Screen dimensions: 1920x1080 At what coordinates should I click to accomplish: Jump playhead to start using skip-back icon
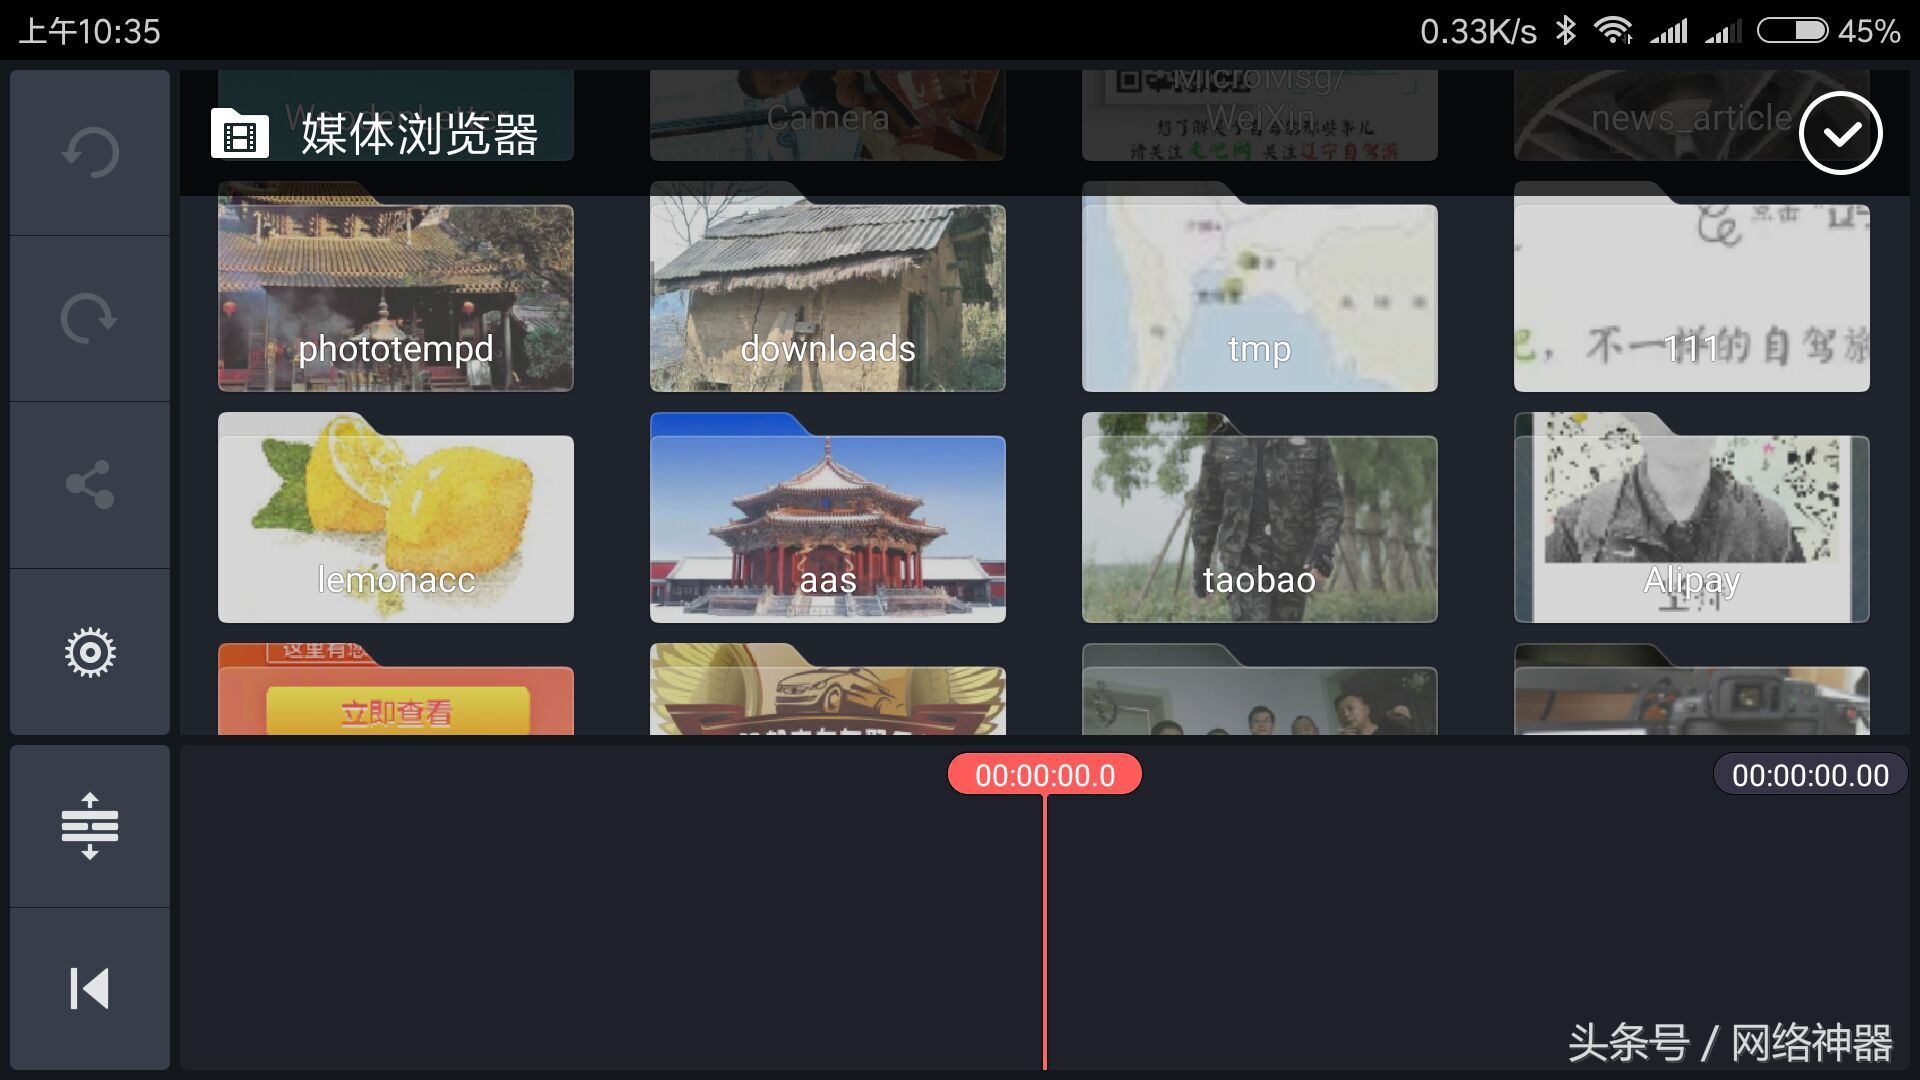[x=89, y=989]
